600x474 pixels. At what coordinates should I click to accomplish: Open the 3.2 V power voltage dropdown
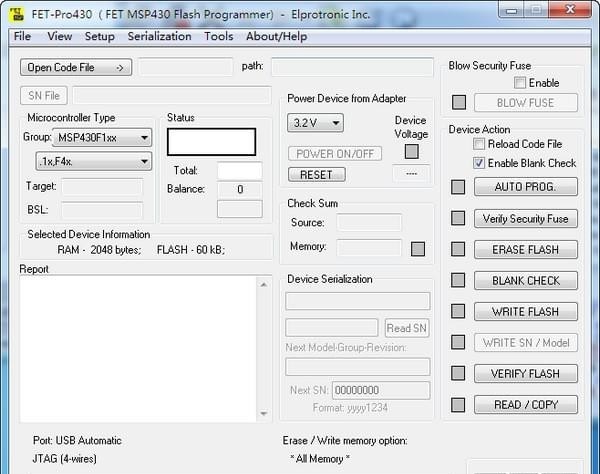(315, 123)
